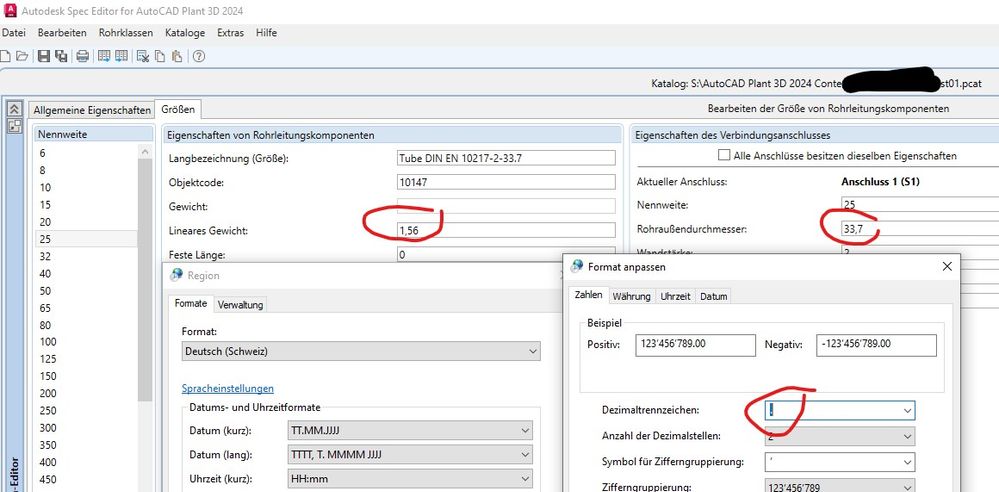Click the Objektcode field showing 10147
This screenshot has width=999, height=492.
[x=506, y=182]
